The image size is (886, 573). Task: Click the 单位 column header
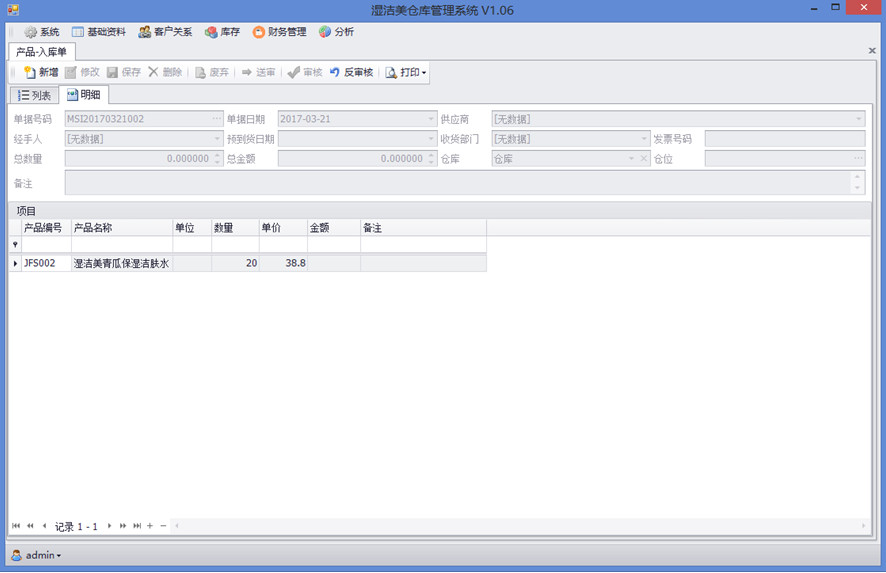coord(192,228)
